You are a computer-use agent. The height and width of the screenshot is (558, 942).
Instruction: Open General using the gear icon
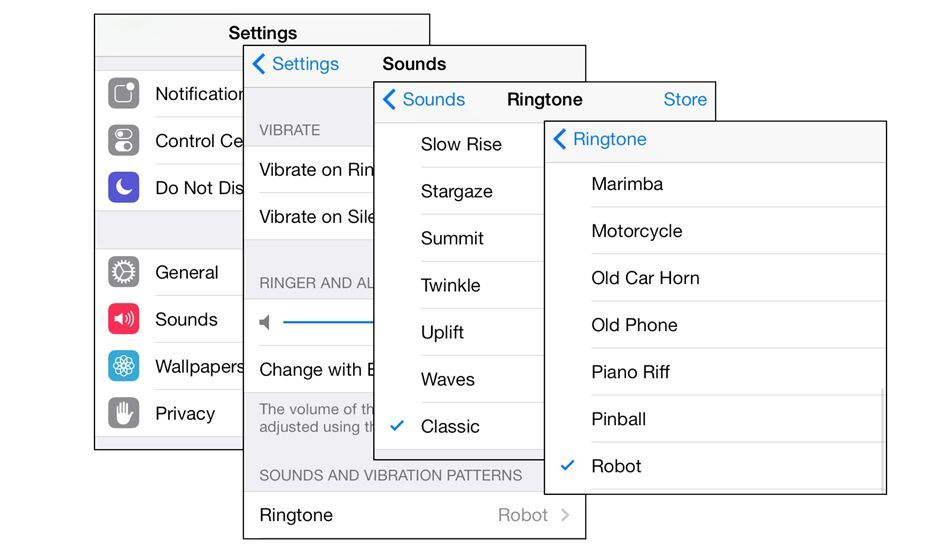[123, 271]
